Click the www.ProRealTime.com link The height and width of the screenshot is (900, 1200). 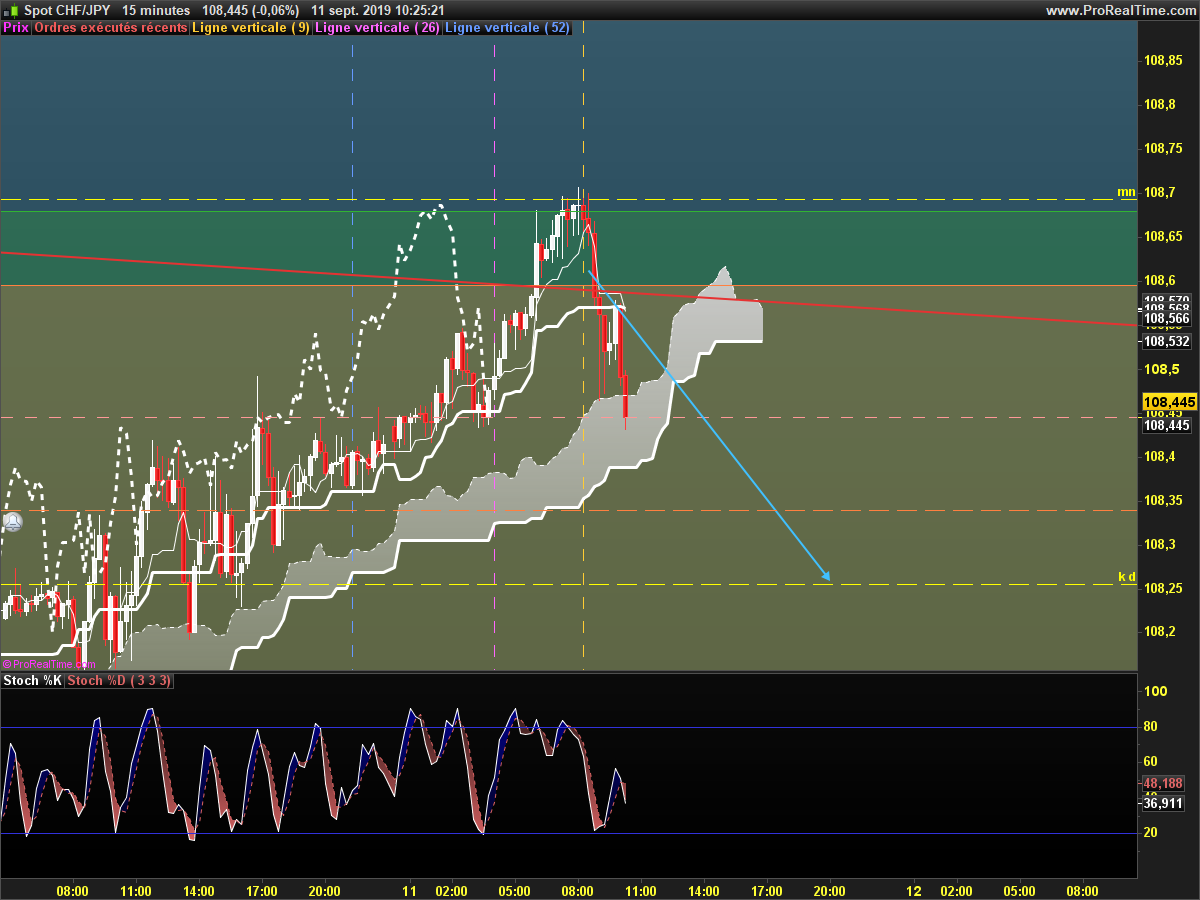[x=1119, y=10]
